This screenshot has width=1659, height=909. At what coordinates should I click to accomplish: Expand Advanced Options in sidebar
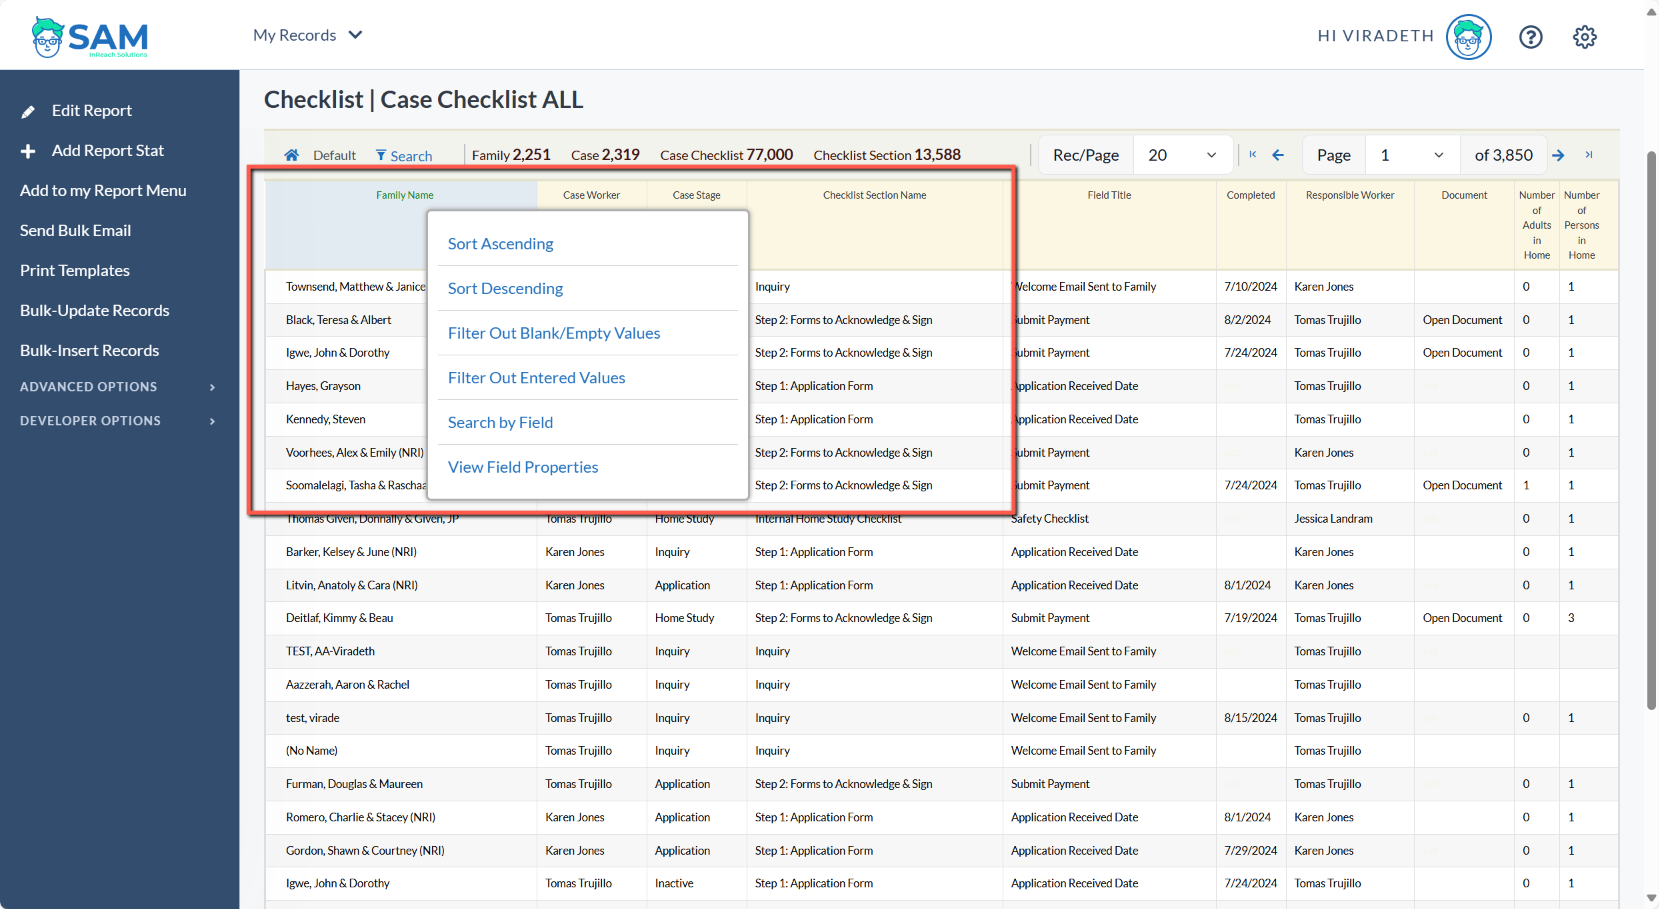coord(119,387)
